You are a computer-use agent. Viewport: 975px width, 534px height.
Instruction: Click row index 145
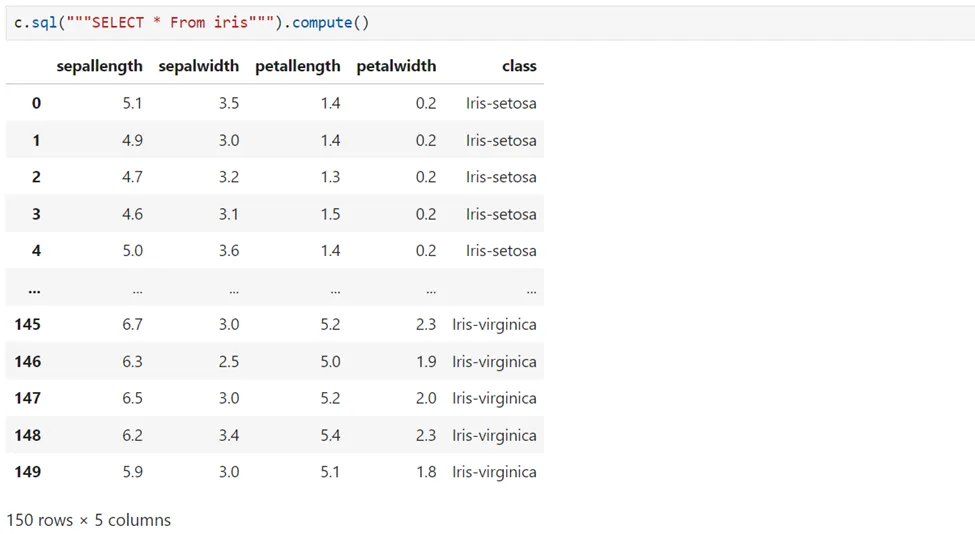coord(27,325)
